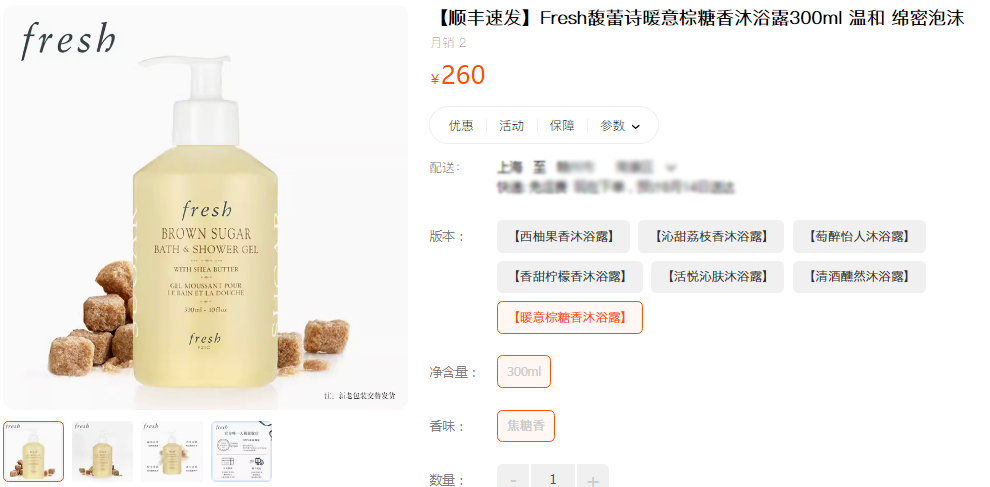Open the delivery address dropdown arrow
This screenshot has height=487, width=990.
point(671,168)
